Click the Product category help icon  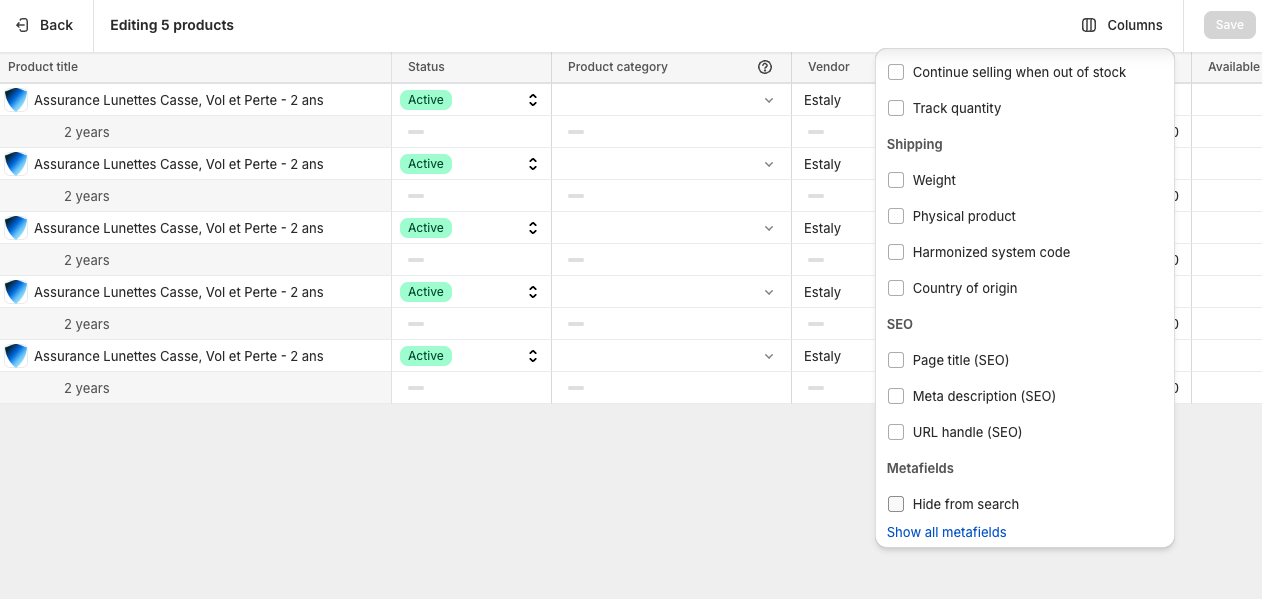coord(765,67)
